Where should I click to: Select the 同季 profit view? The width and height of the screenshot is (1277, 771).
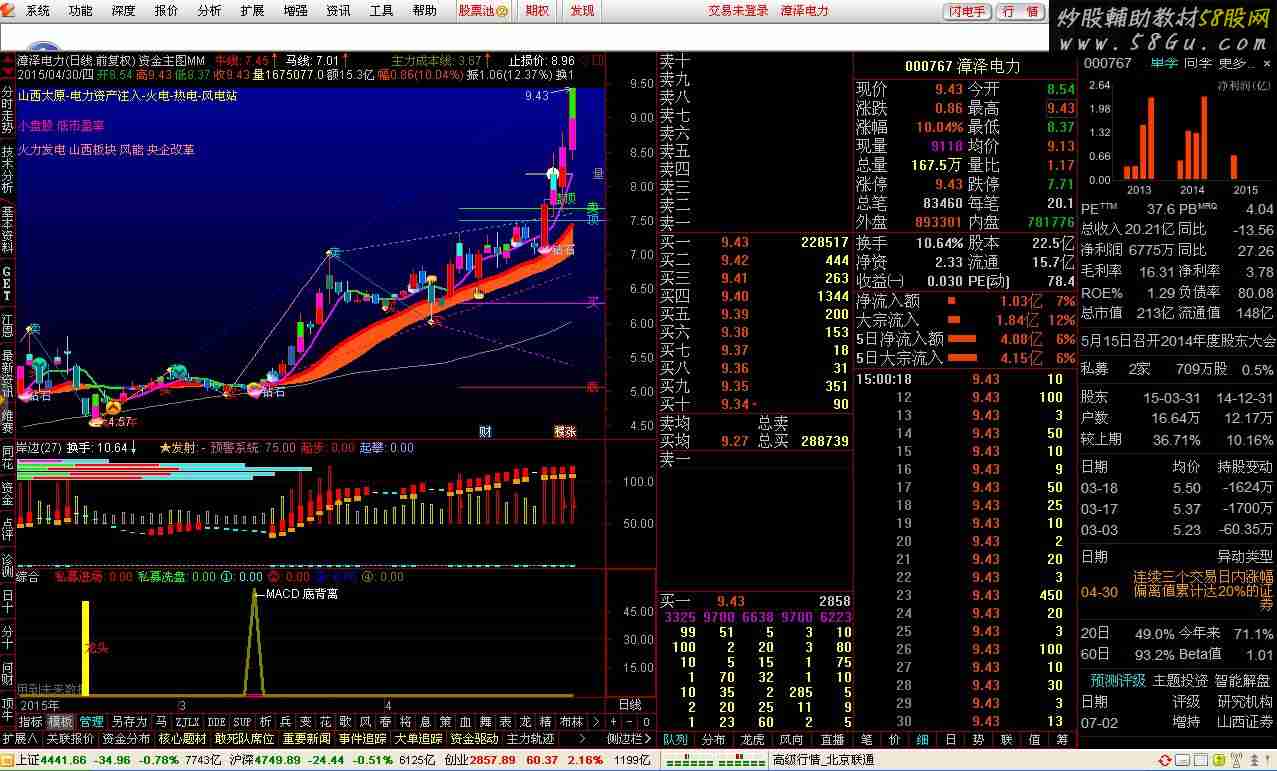click(x=1198, y=63)
